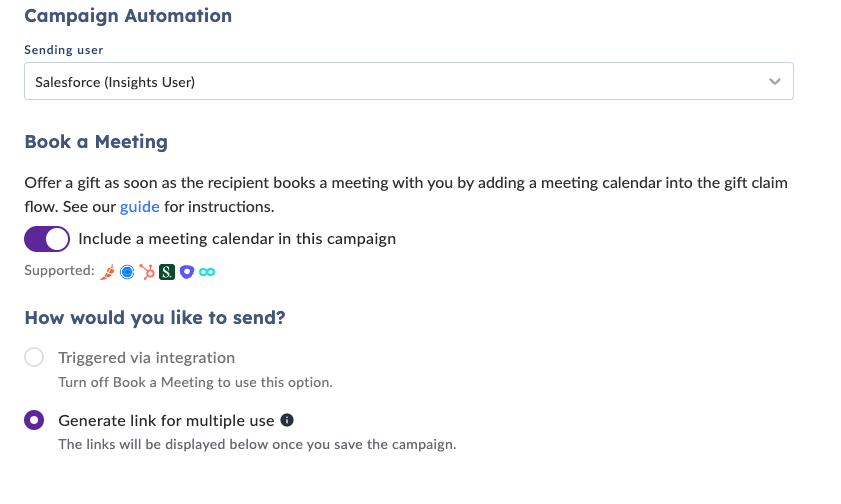Click the Calendly blue circle icon
The width and height of the screenshot is (841, 504).
click(x=127, y=272)
